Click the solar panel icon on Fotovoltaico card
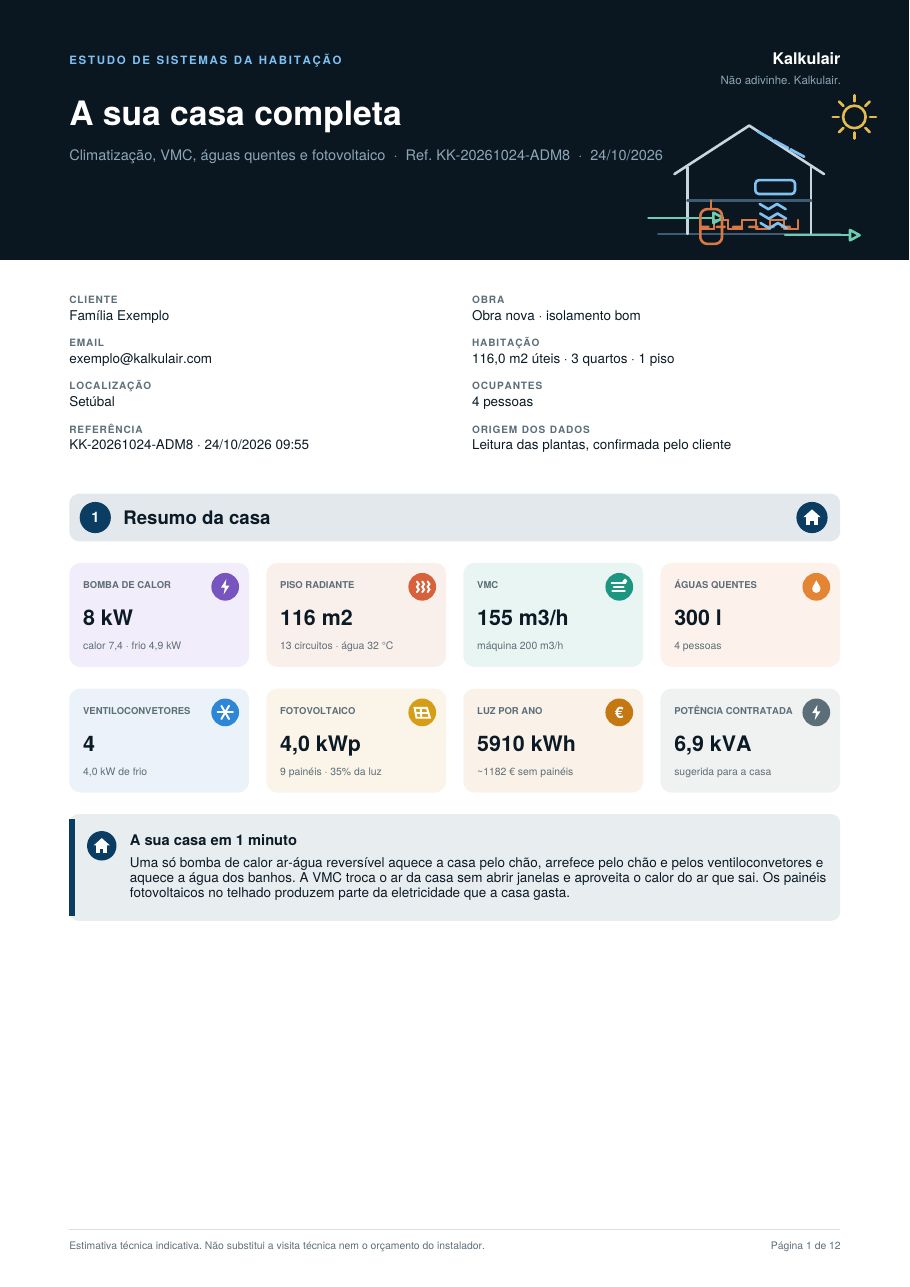Screen dimensions: 910x1287 tap(422, 713)
